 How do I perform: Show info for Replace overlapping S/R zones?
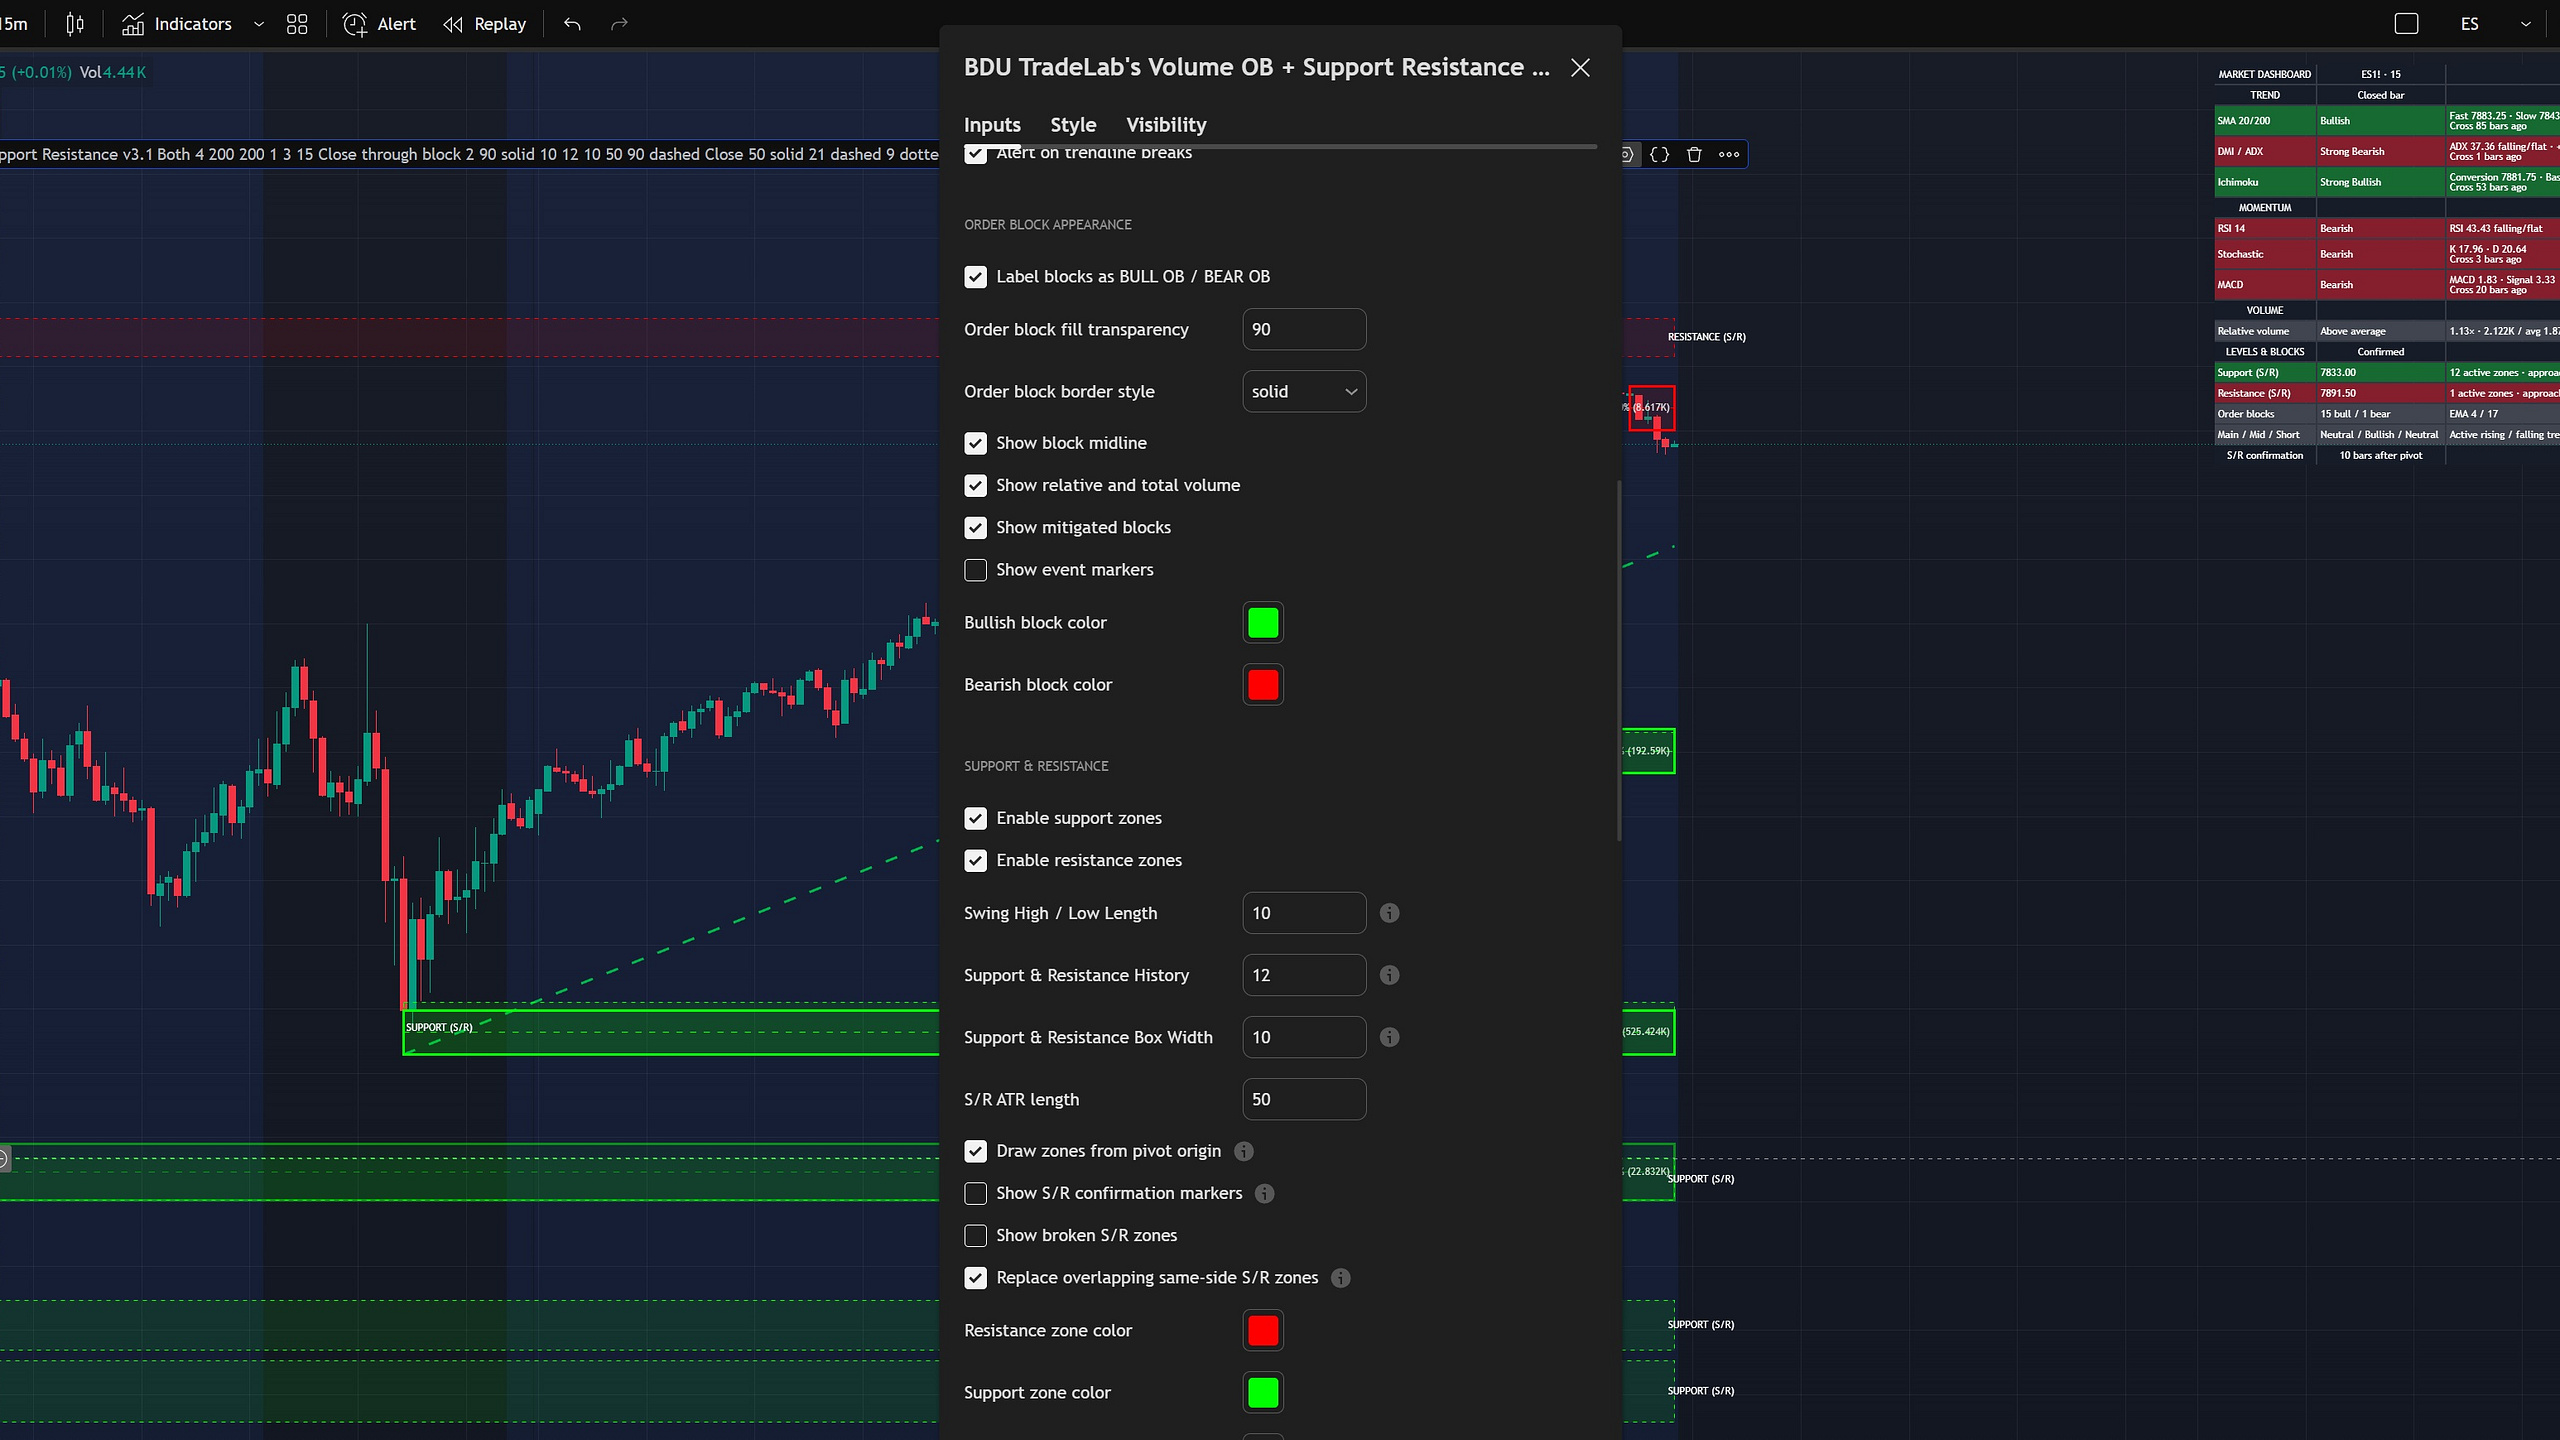click(x=1340, y=1278)
